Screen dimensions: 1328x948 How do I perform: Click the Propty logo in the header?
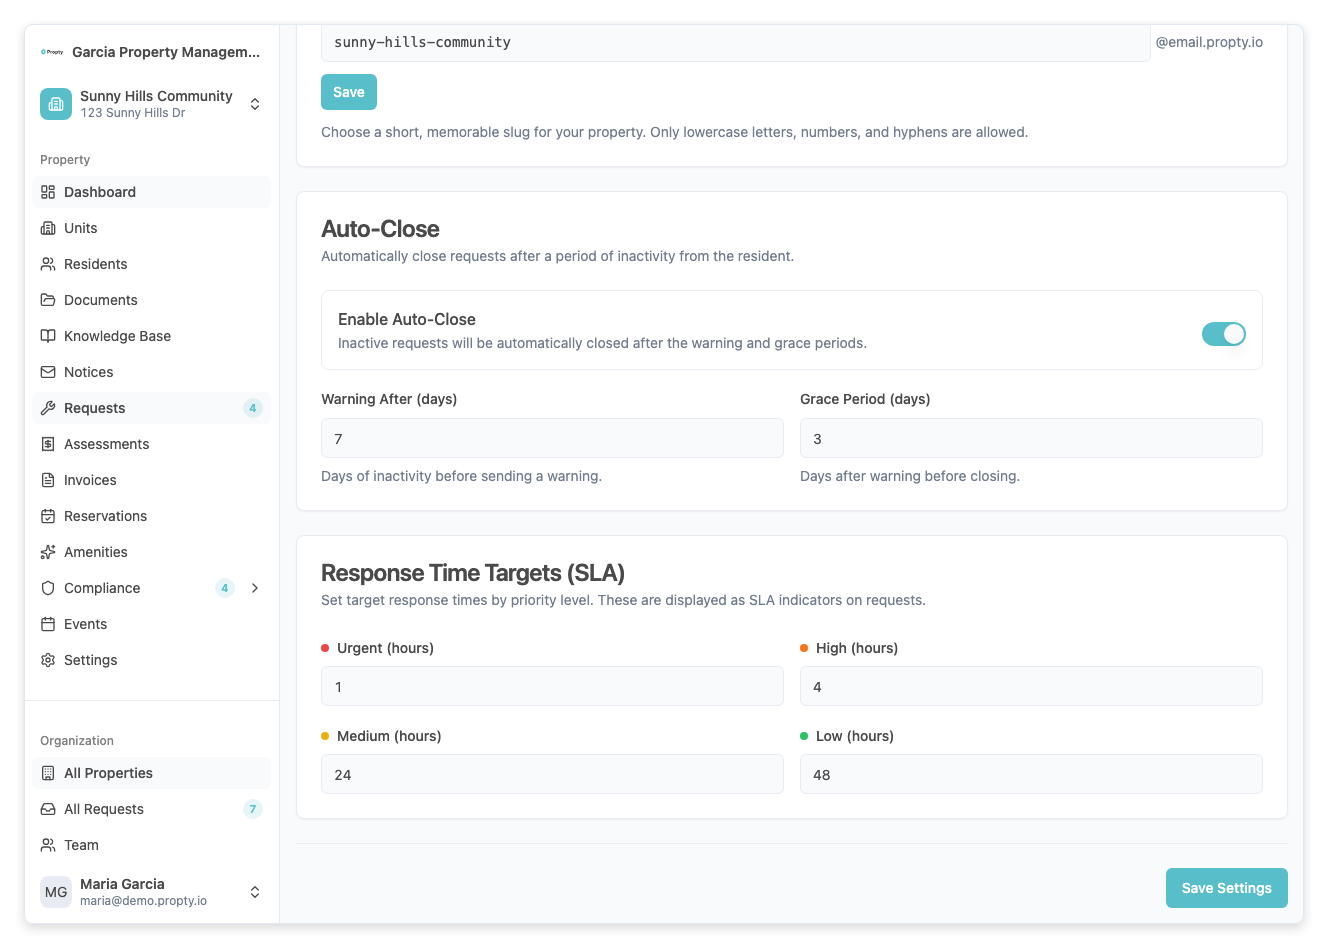click(52, 52)
